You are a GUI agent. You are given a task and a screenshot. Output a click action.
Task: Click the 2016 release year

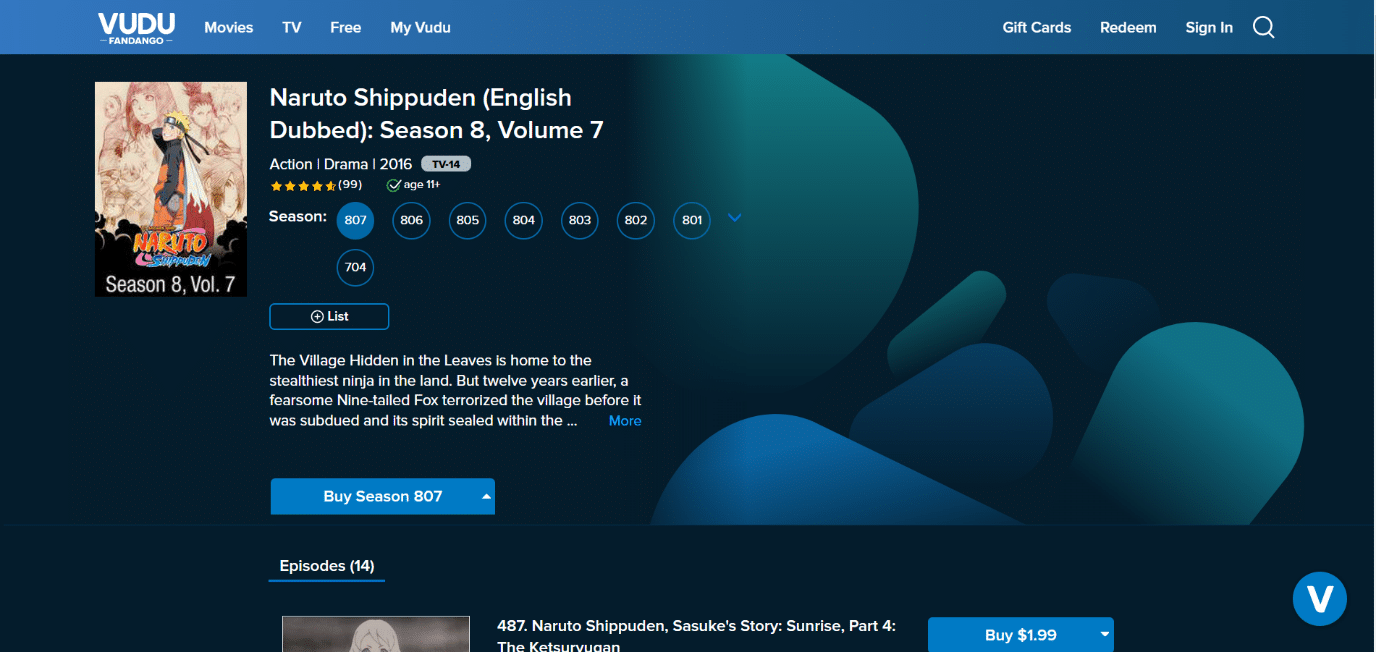pos(396,164)
